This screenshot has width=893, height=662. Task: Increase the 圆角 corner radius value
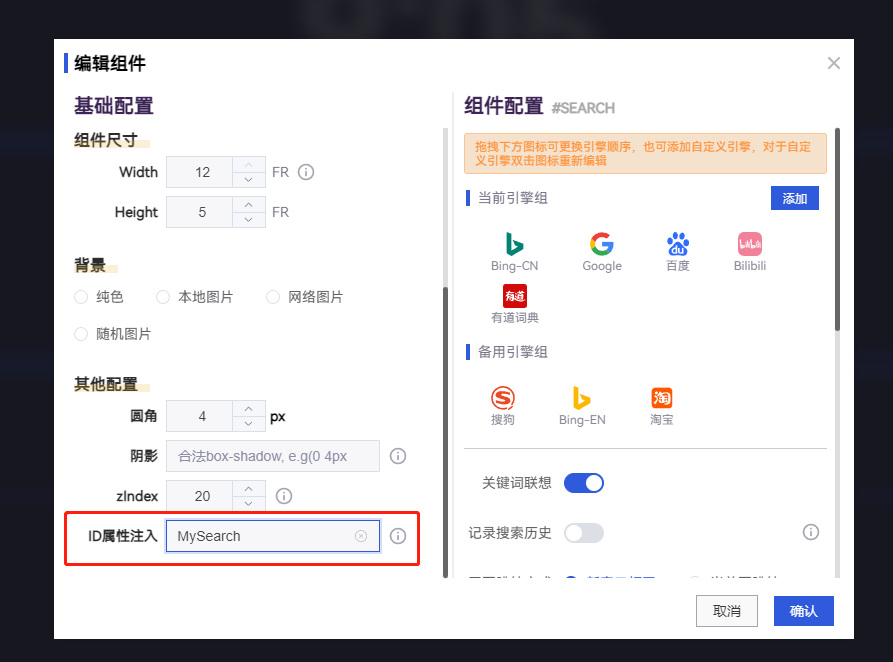[x=248, y=410]
